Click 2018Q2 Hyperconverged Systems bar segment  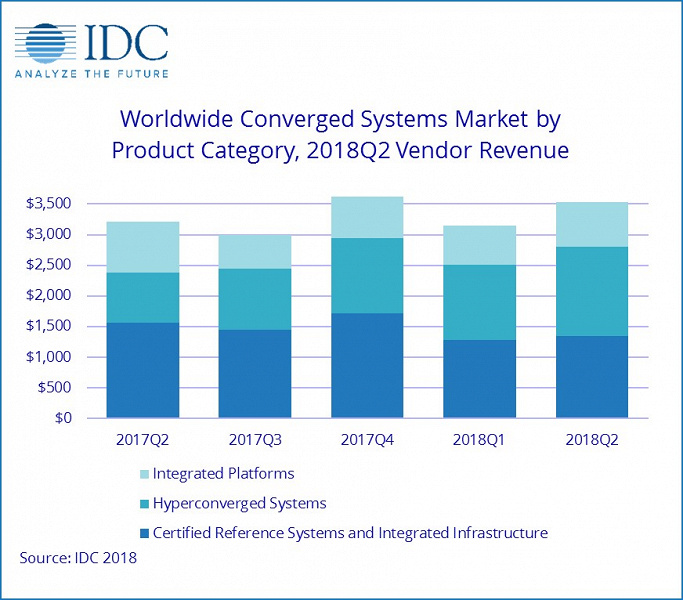[x=592, y=292]
